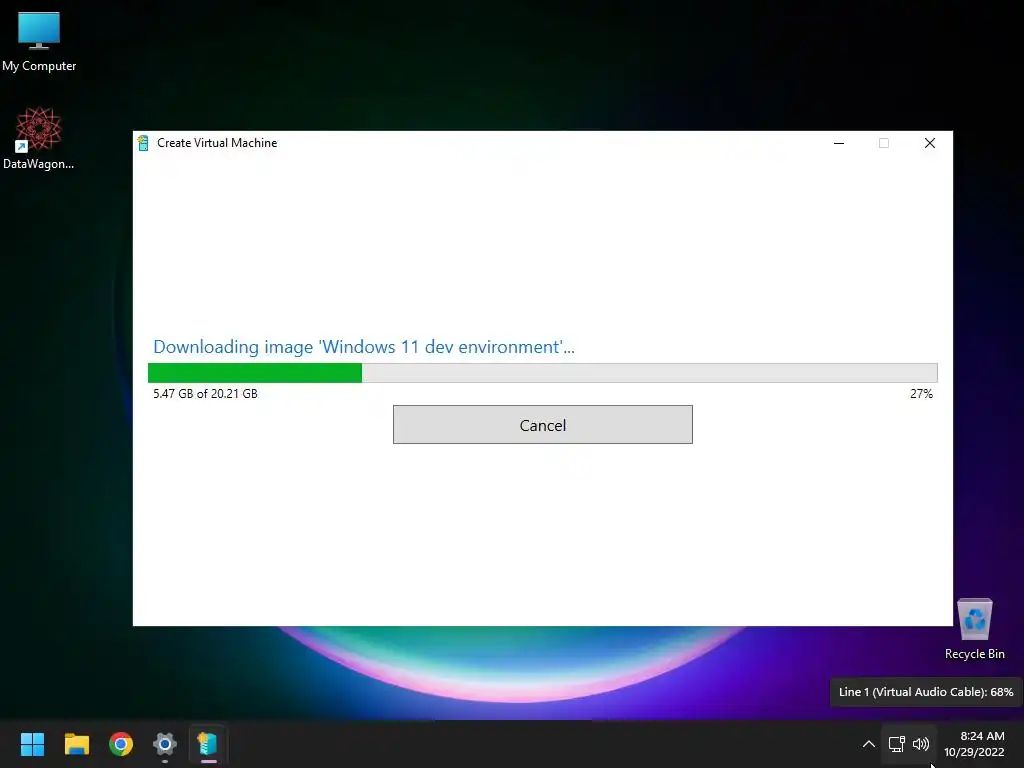Show hidden system tray icons
The image size is (1024, 768).
[x=869, y=744]
